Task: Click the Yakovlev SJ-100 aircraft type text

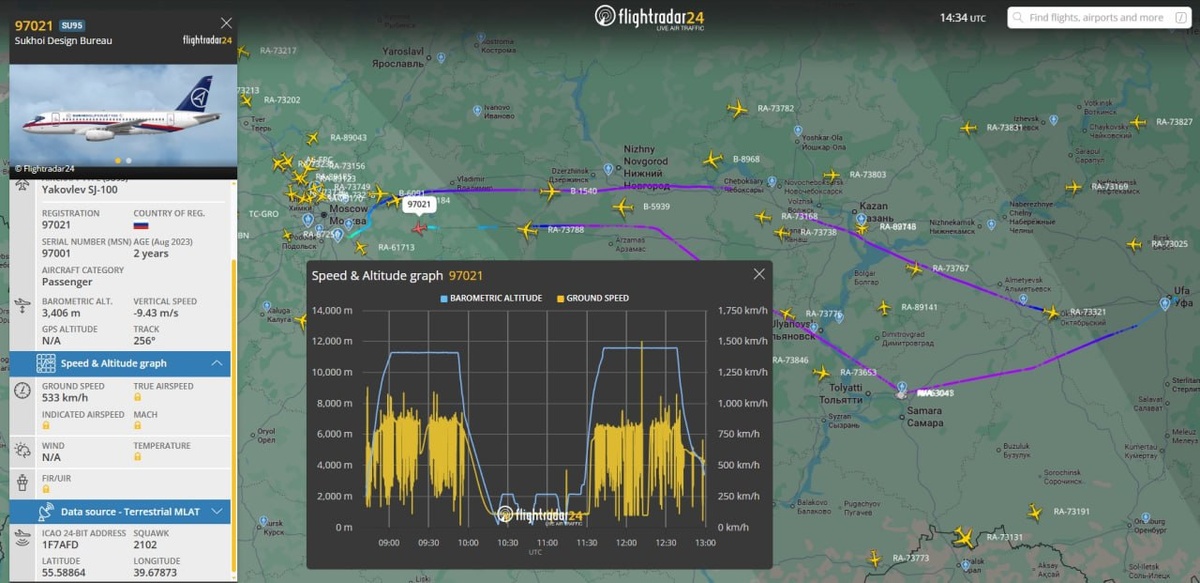Action: pos(81,188)
